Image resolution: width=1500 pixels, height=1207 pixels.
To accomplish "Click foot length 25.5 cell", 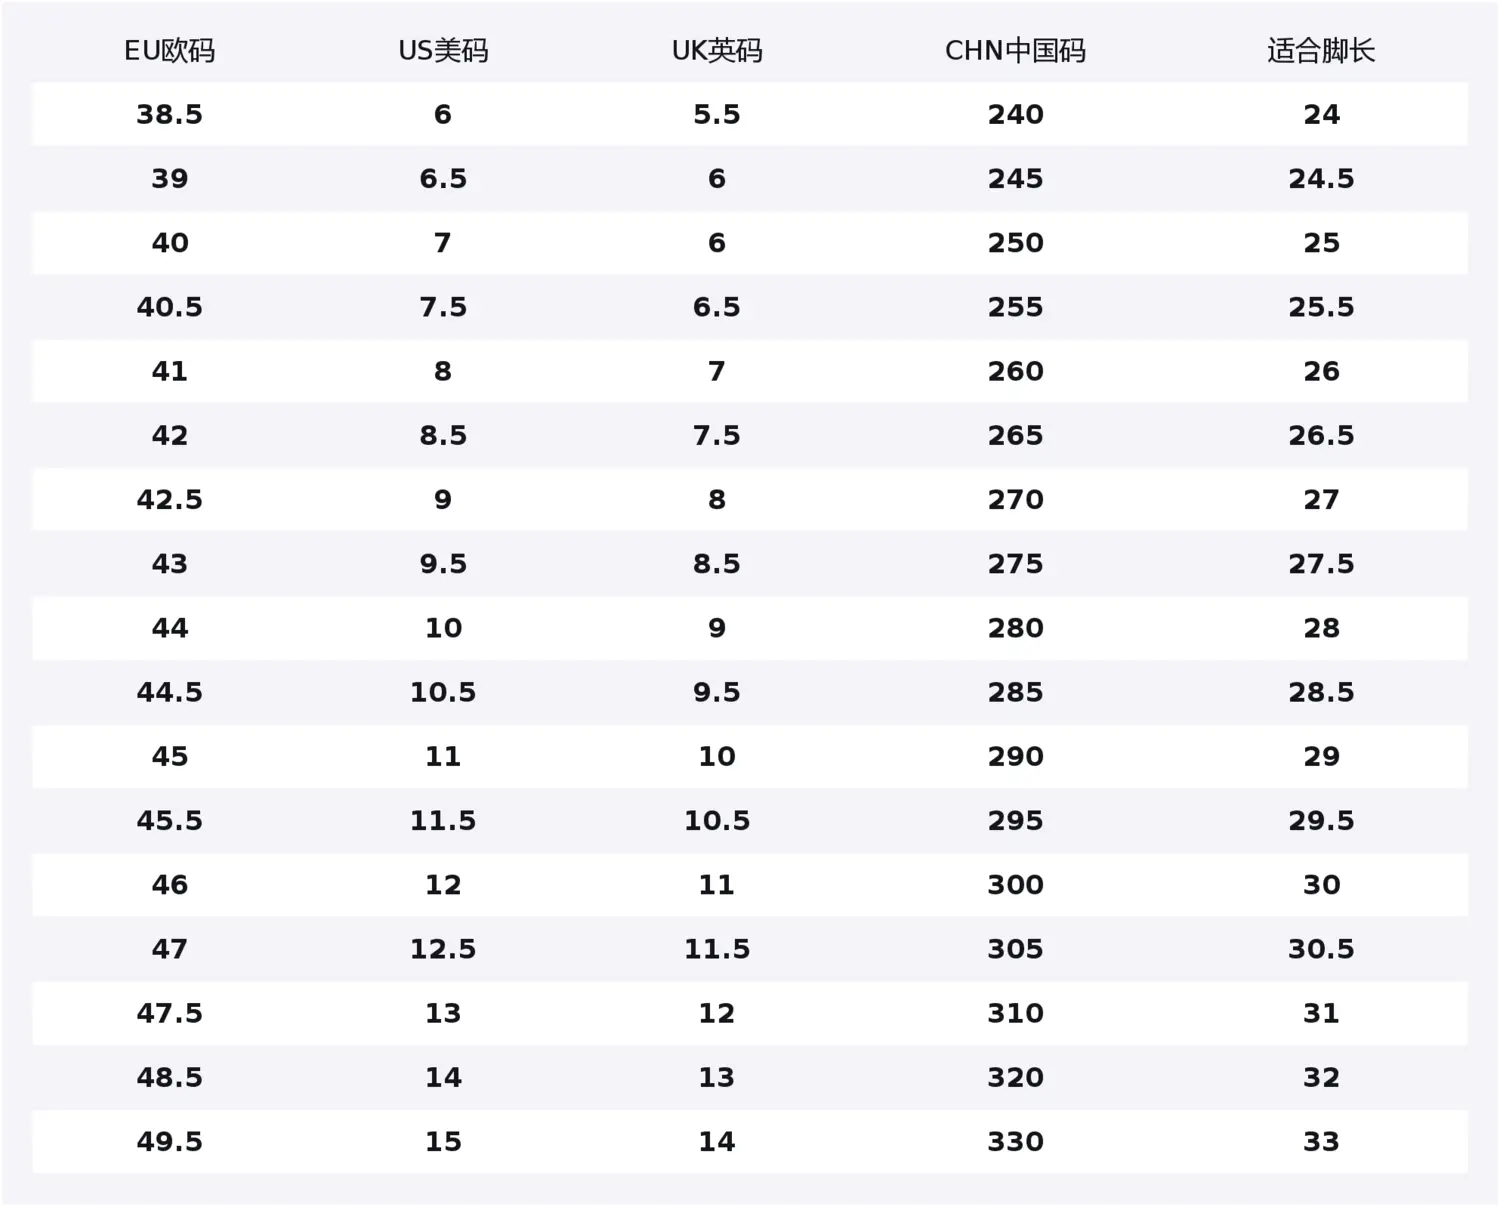I will 1321,307.
